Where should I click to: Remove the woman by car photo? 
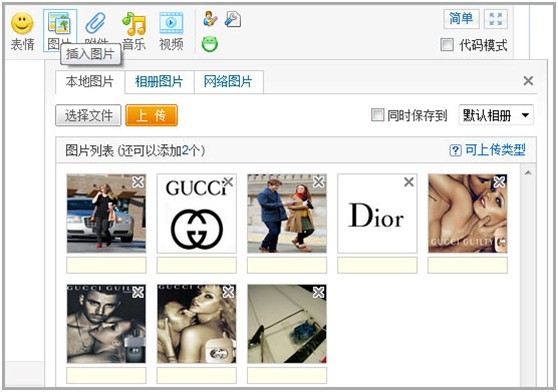click(138, 182)
